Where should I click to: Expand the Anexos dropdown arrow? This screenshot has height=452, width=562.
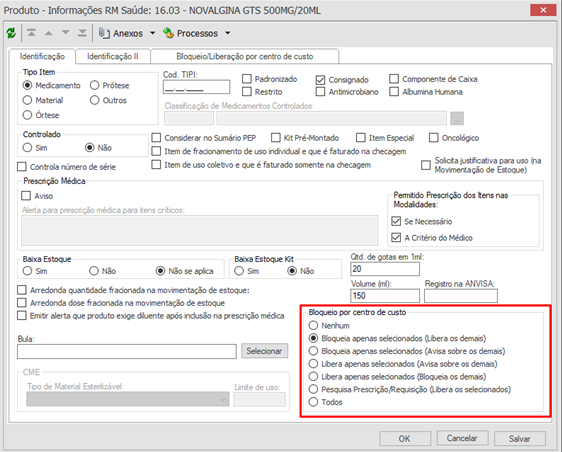tap(152, 33)
